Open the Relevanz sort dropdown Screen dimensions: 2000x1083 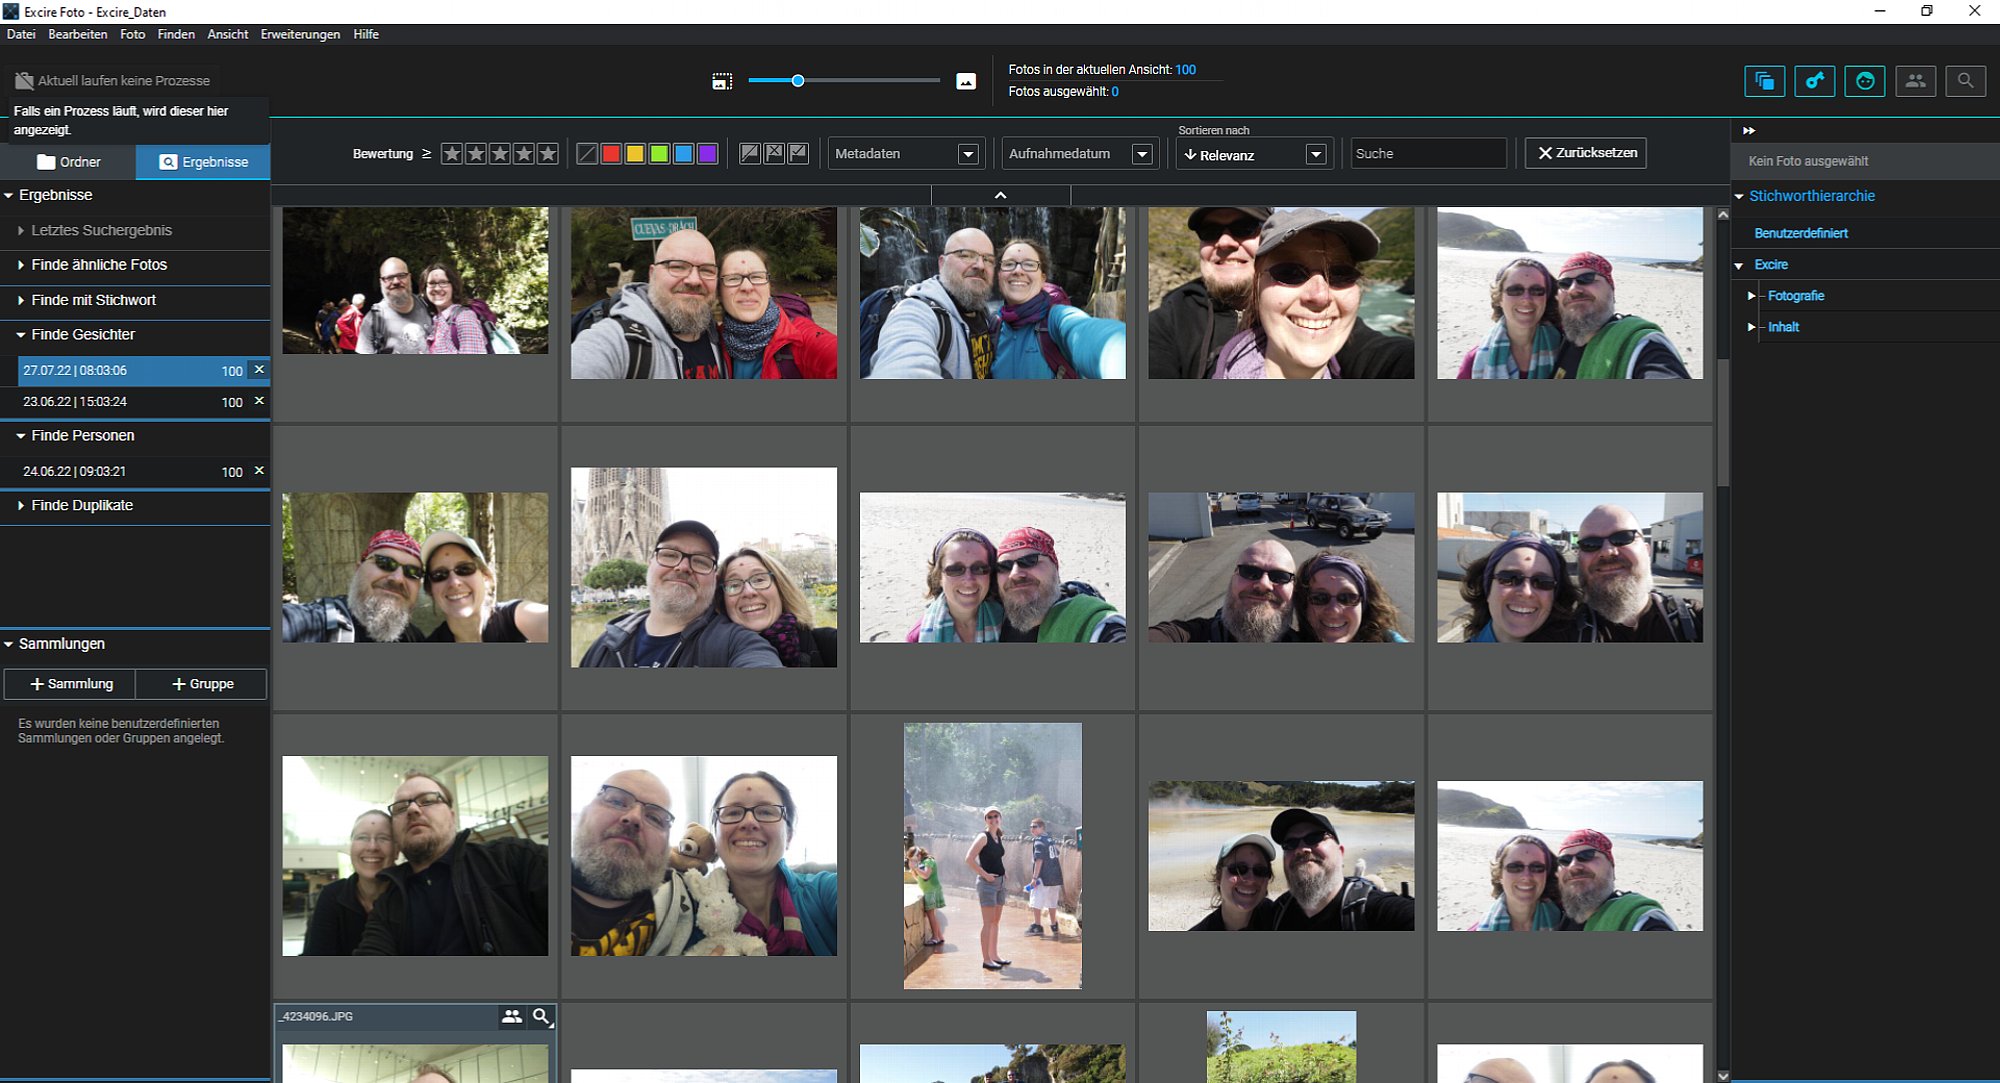pyautogui.click(x=1254, y=155)
